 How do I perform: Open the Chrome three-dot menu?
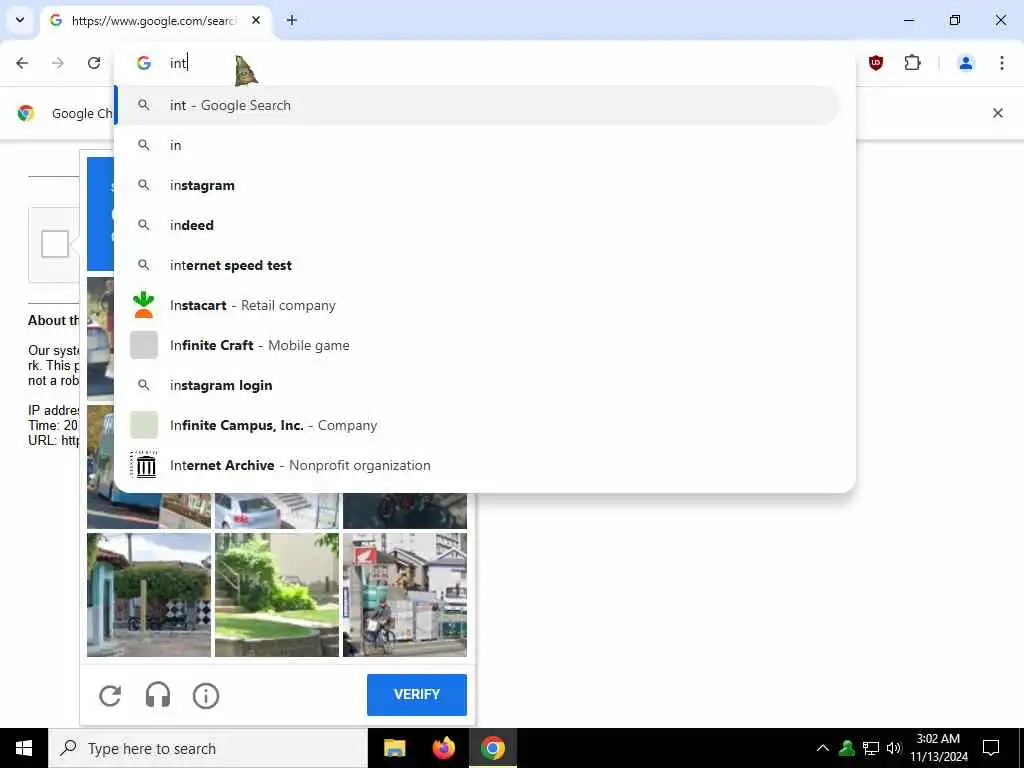1002,63
